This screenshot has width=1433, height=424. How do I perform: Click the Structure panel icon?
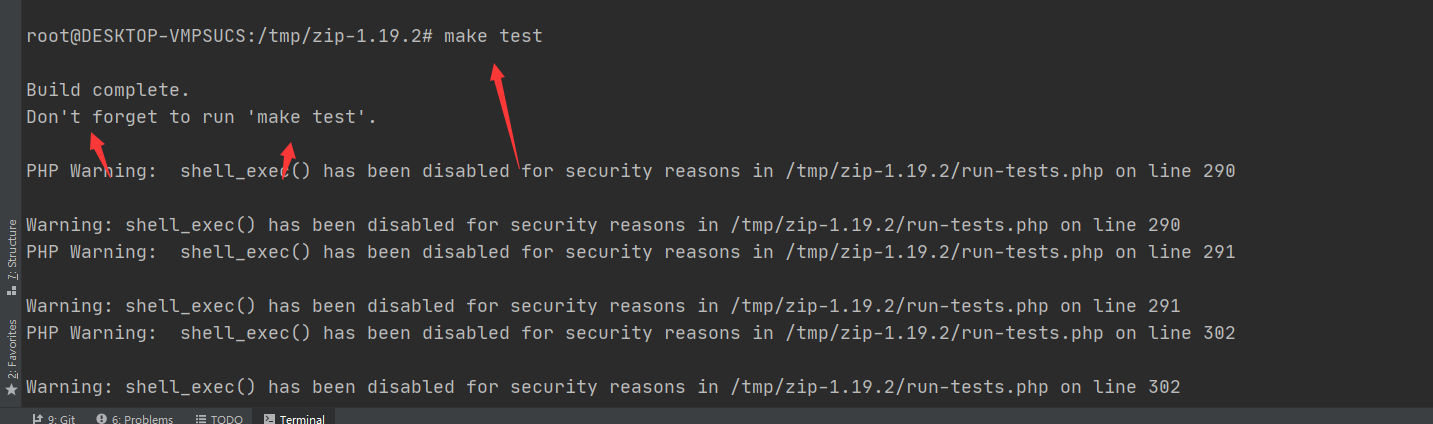(11, 289)
